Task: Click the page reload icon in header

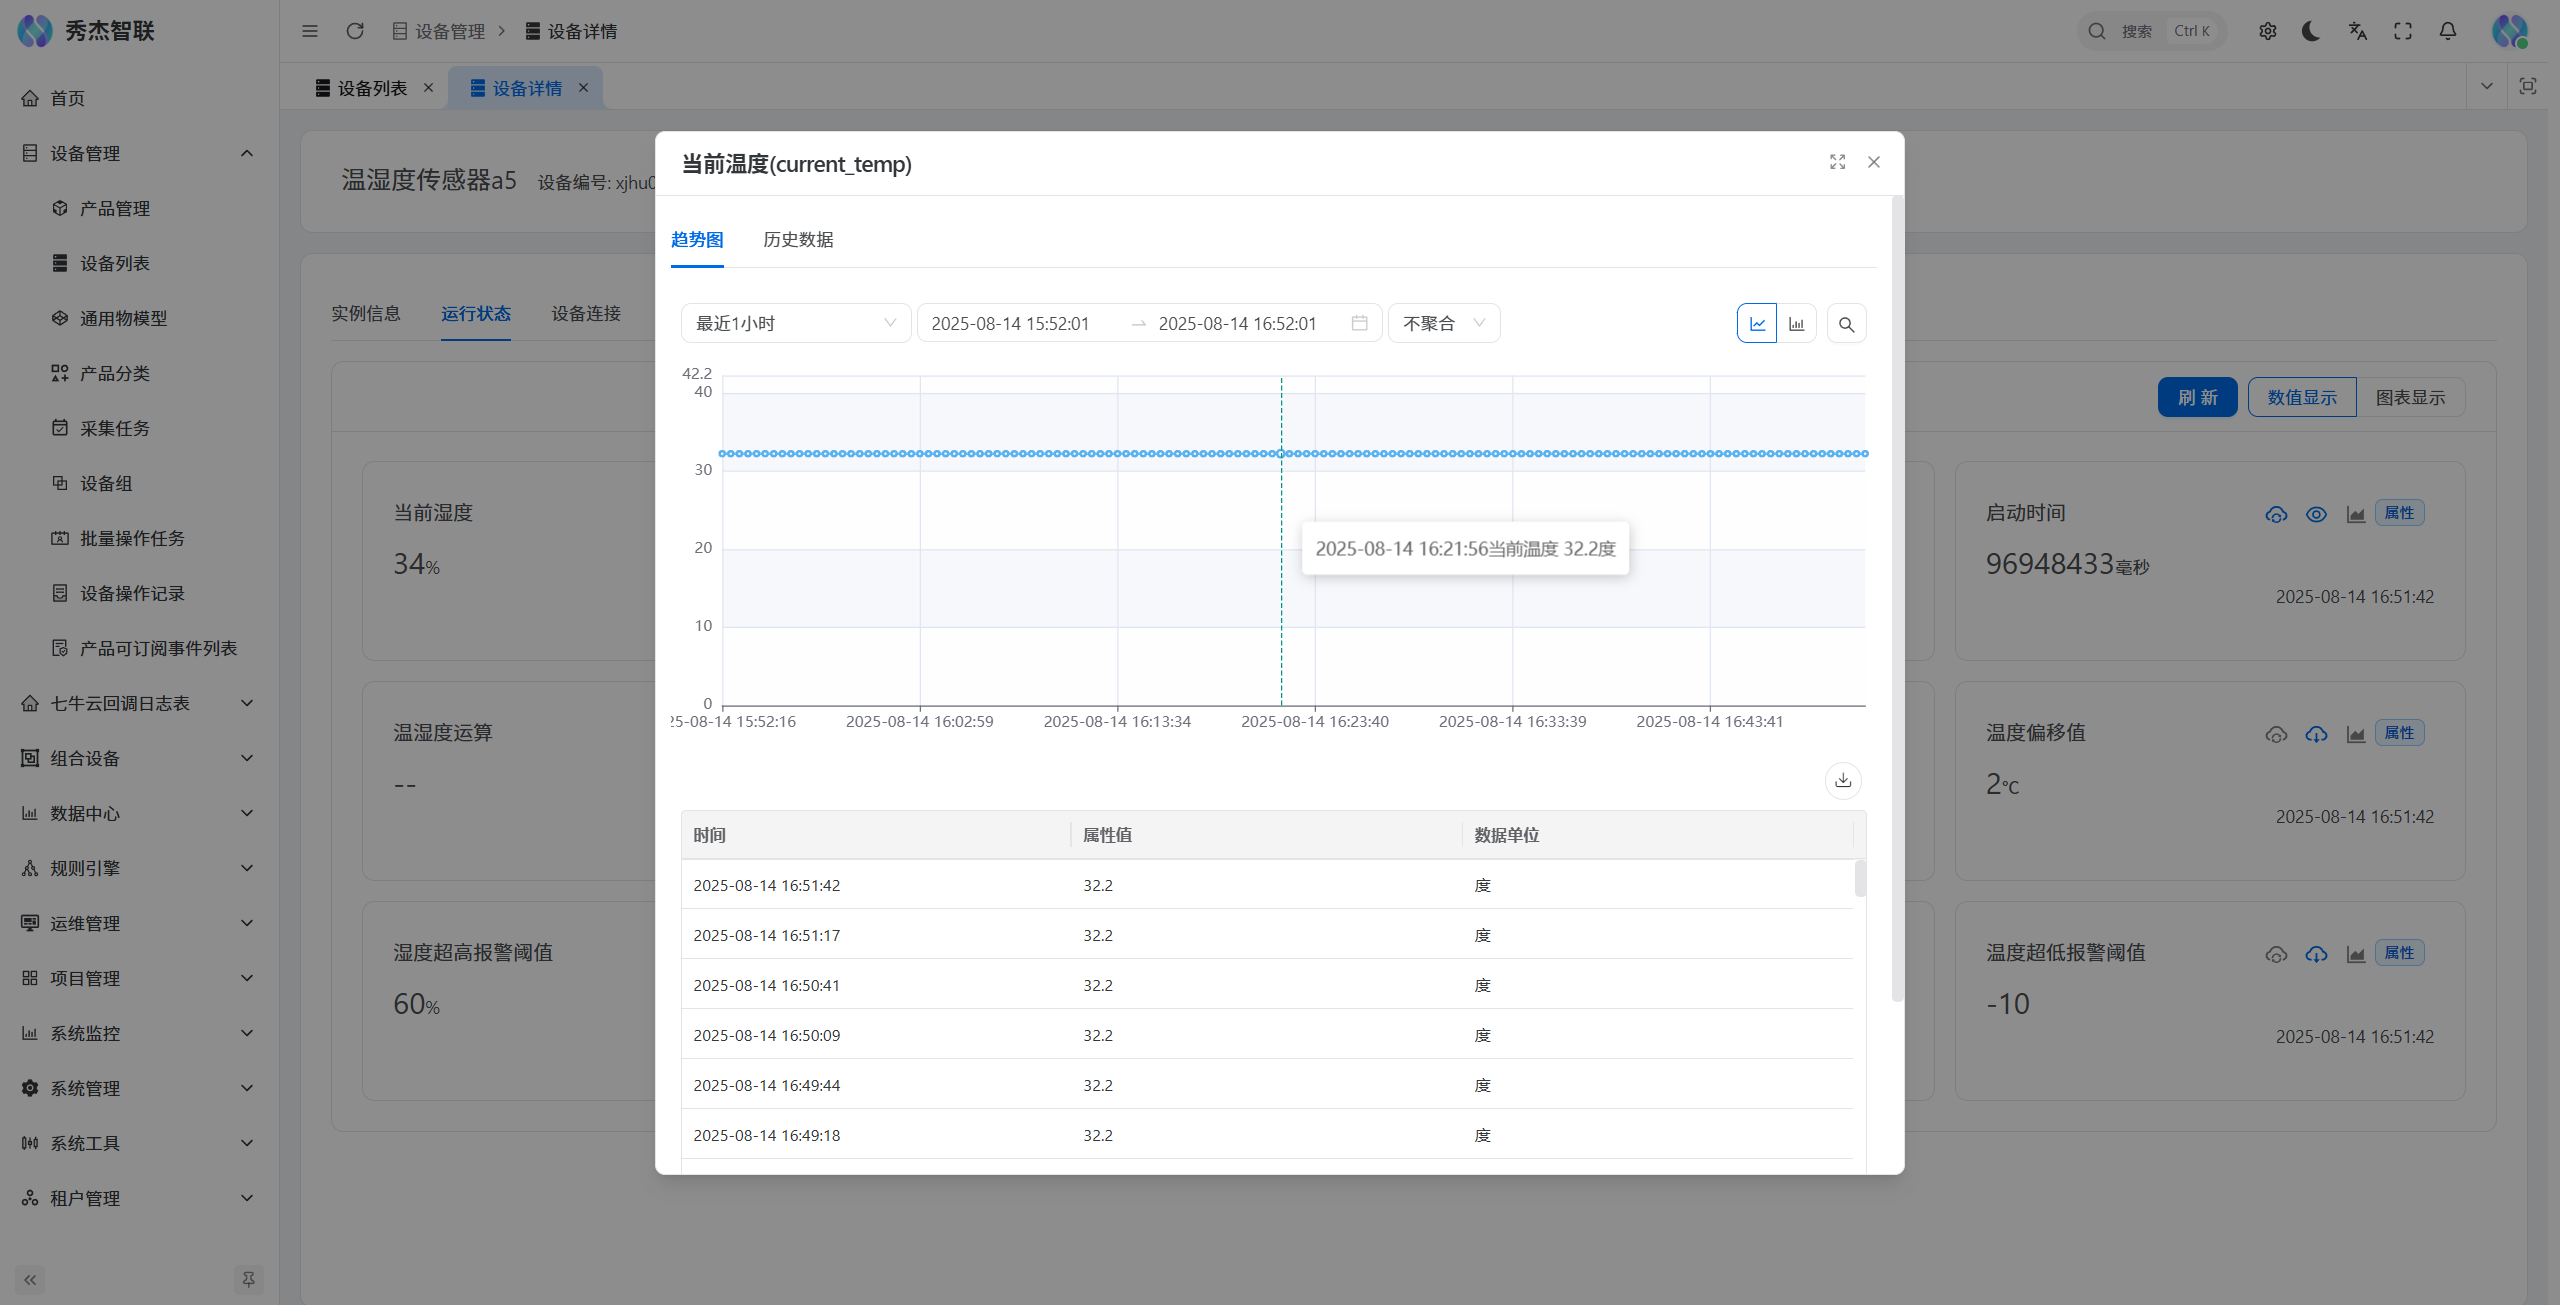Action: pos(354,31)
